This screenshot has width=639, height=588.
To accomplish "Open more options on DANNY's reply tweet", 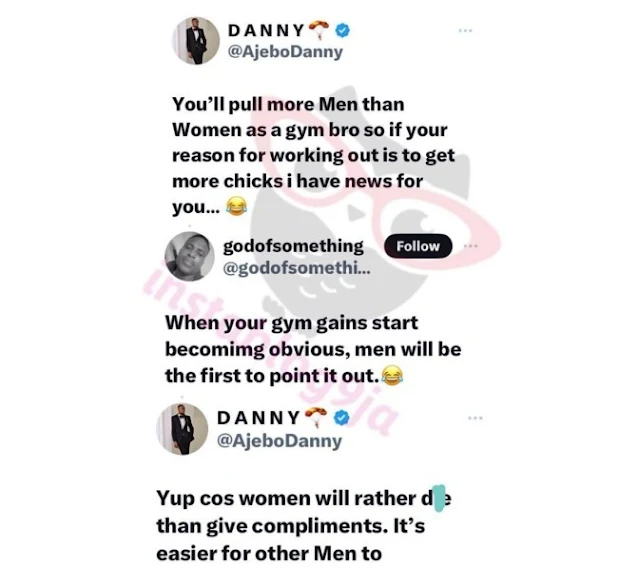I will pos(475,418).
